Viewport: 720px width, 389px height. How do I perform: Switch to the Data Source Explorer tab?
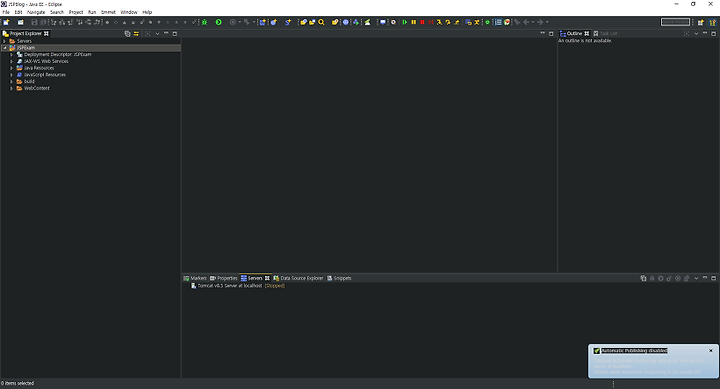click(298, 278)
